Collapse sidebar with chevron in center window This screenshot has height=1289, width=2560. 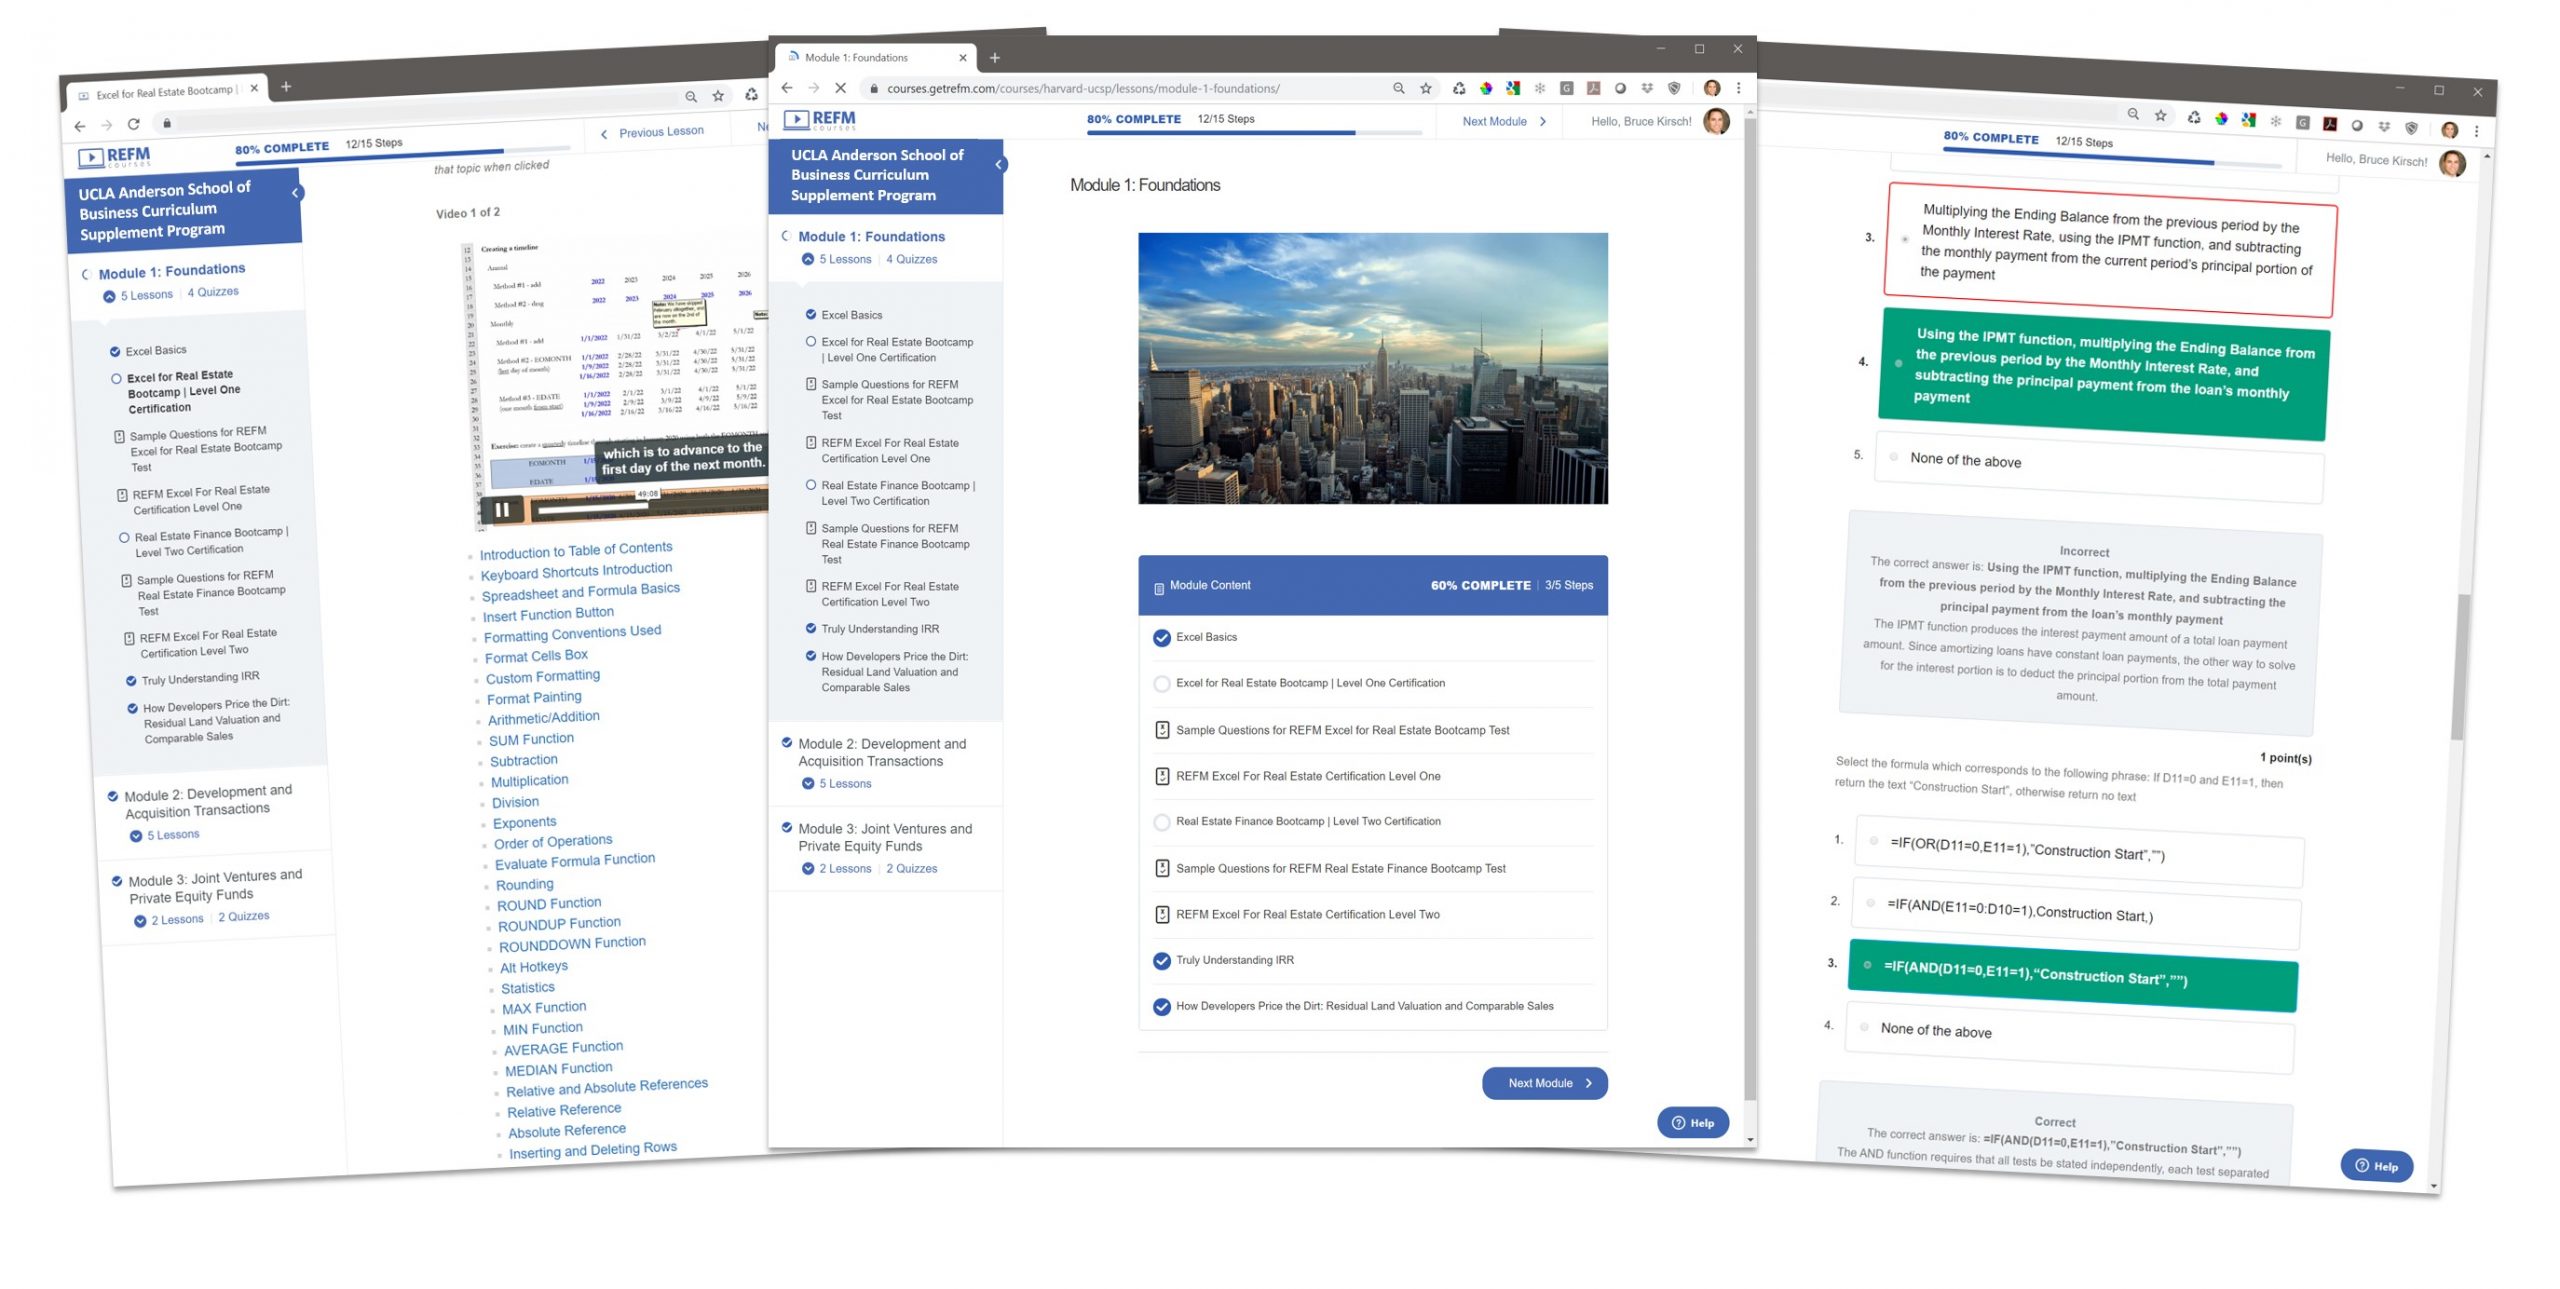point(999,164)
